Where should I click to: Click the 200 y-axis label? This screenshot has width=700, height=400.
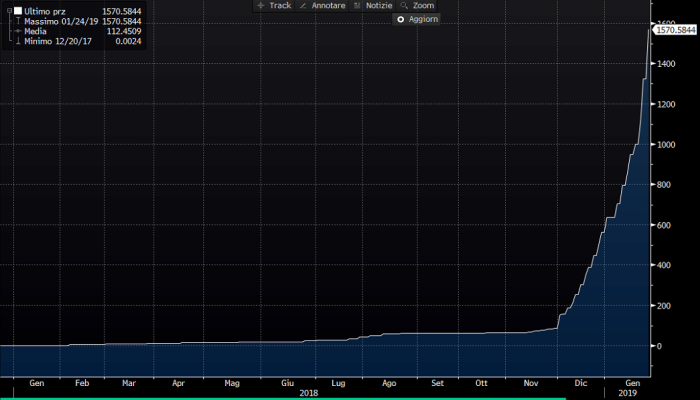coord(664,306)
